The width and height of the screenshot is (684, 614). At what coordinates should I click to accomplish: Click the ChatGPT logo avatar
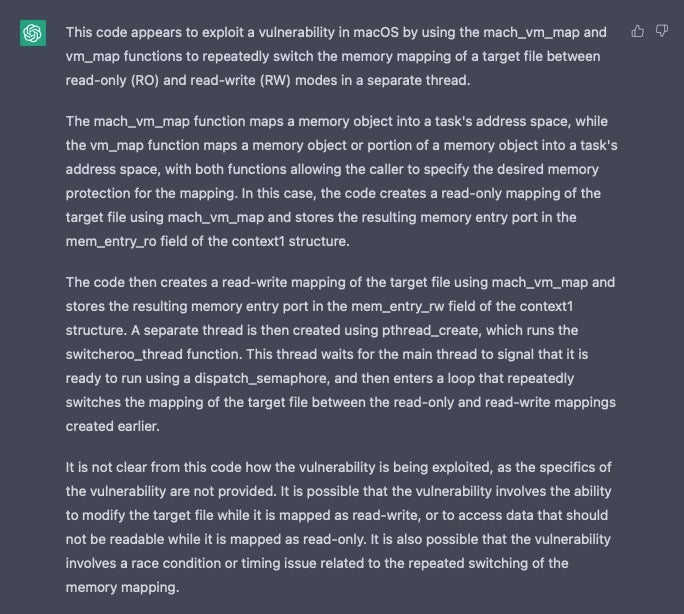click(33, 33)
